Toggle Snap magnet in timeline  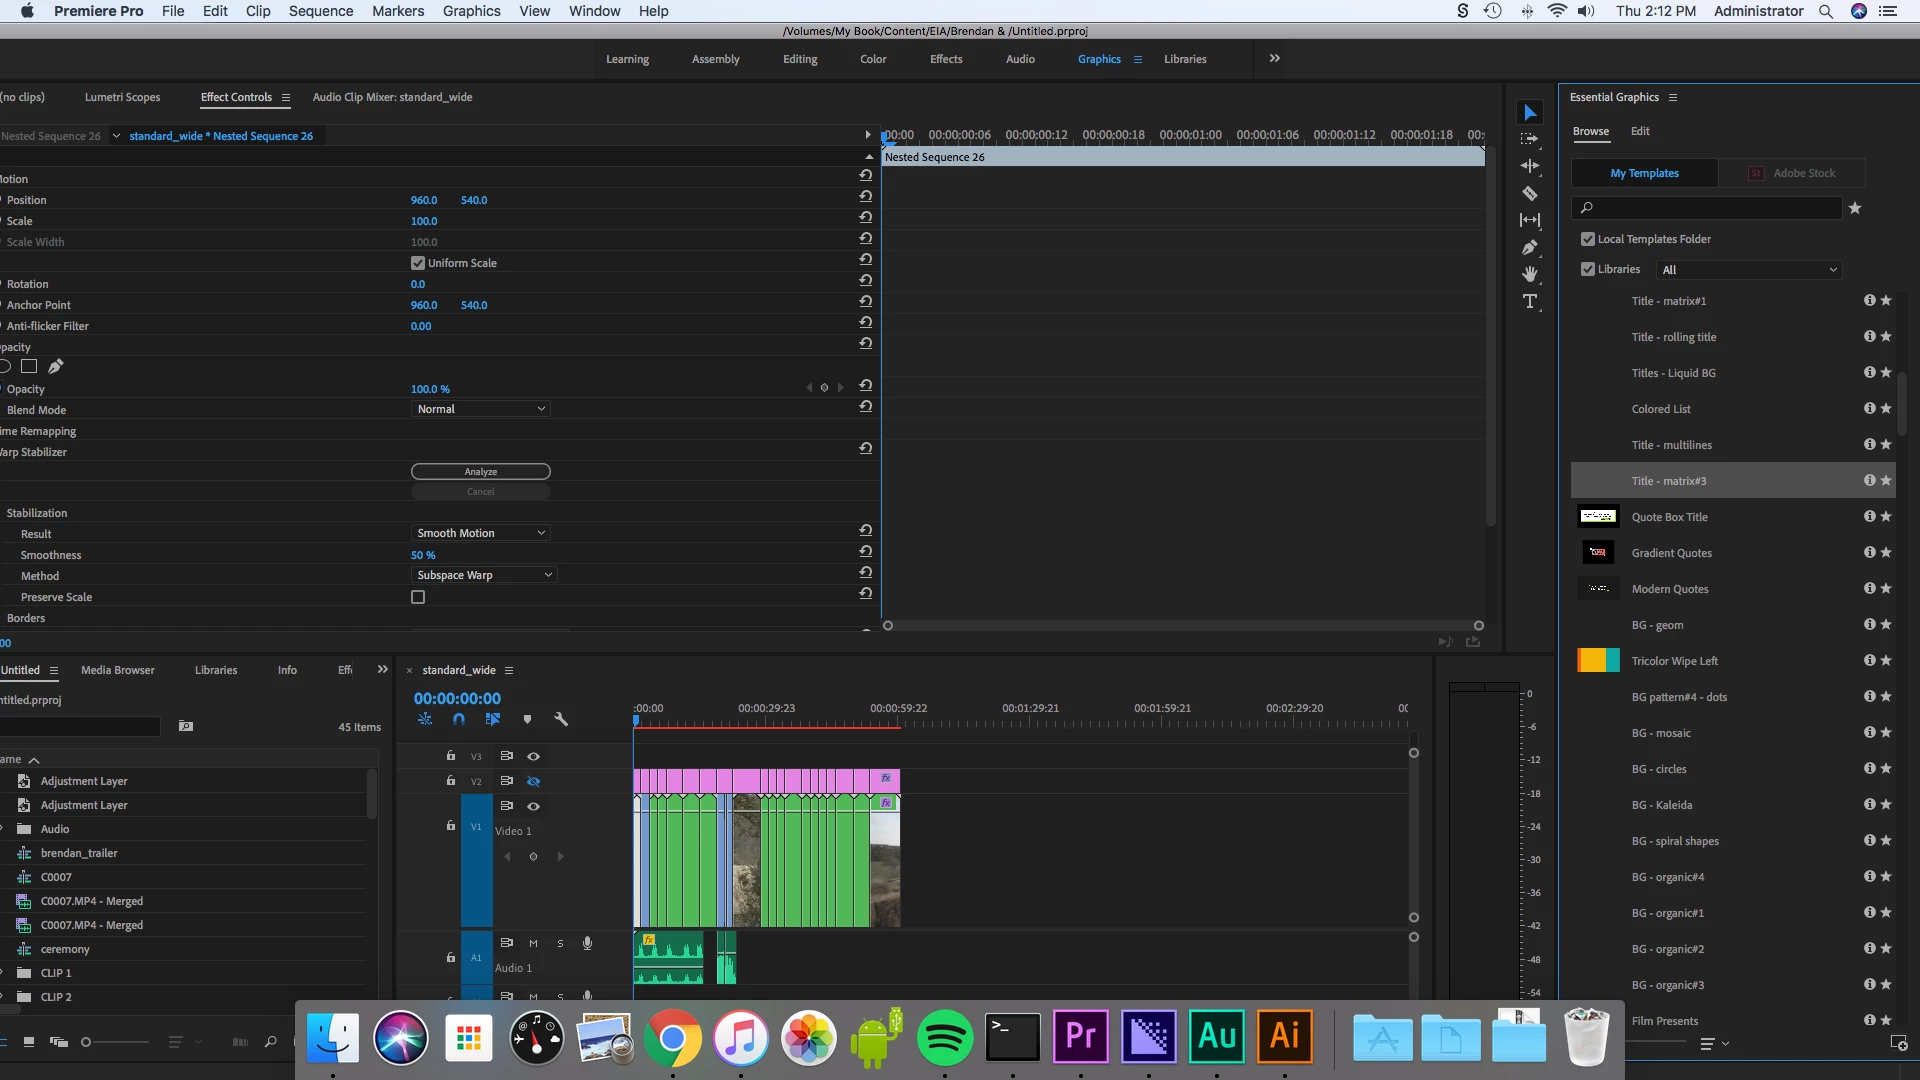[x=459, y=719]
